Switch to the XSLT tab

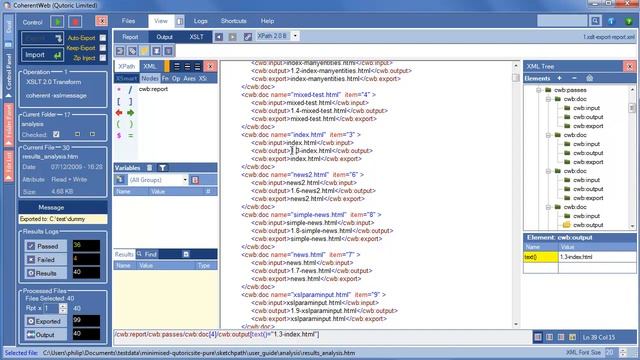click(x=196, y=37)
